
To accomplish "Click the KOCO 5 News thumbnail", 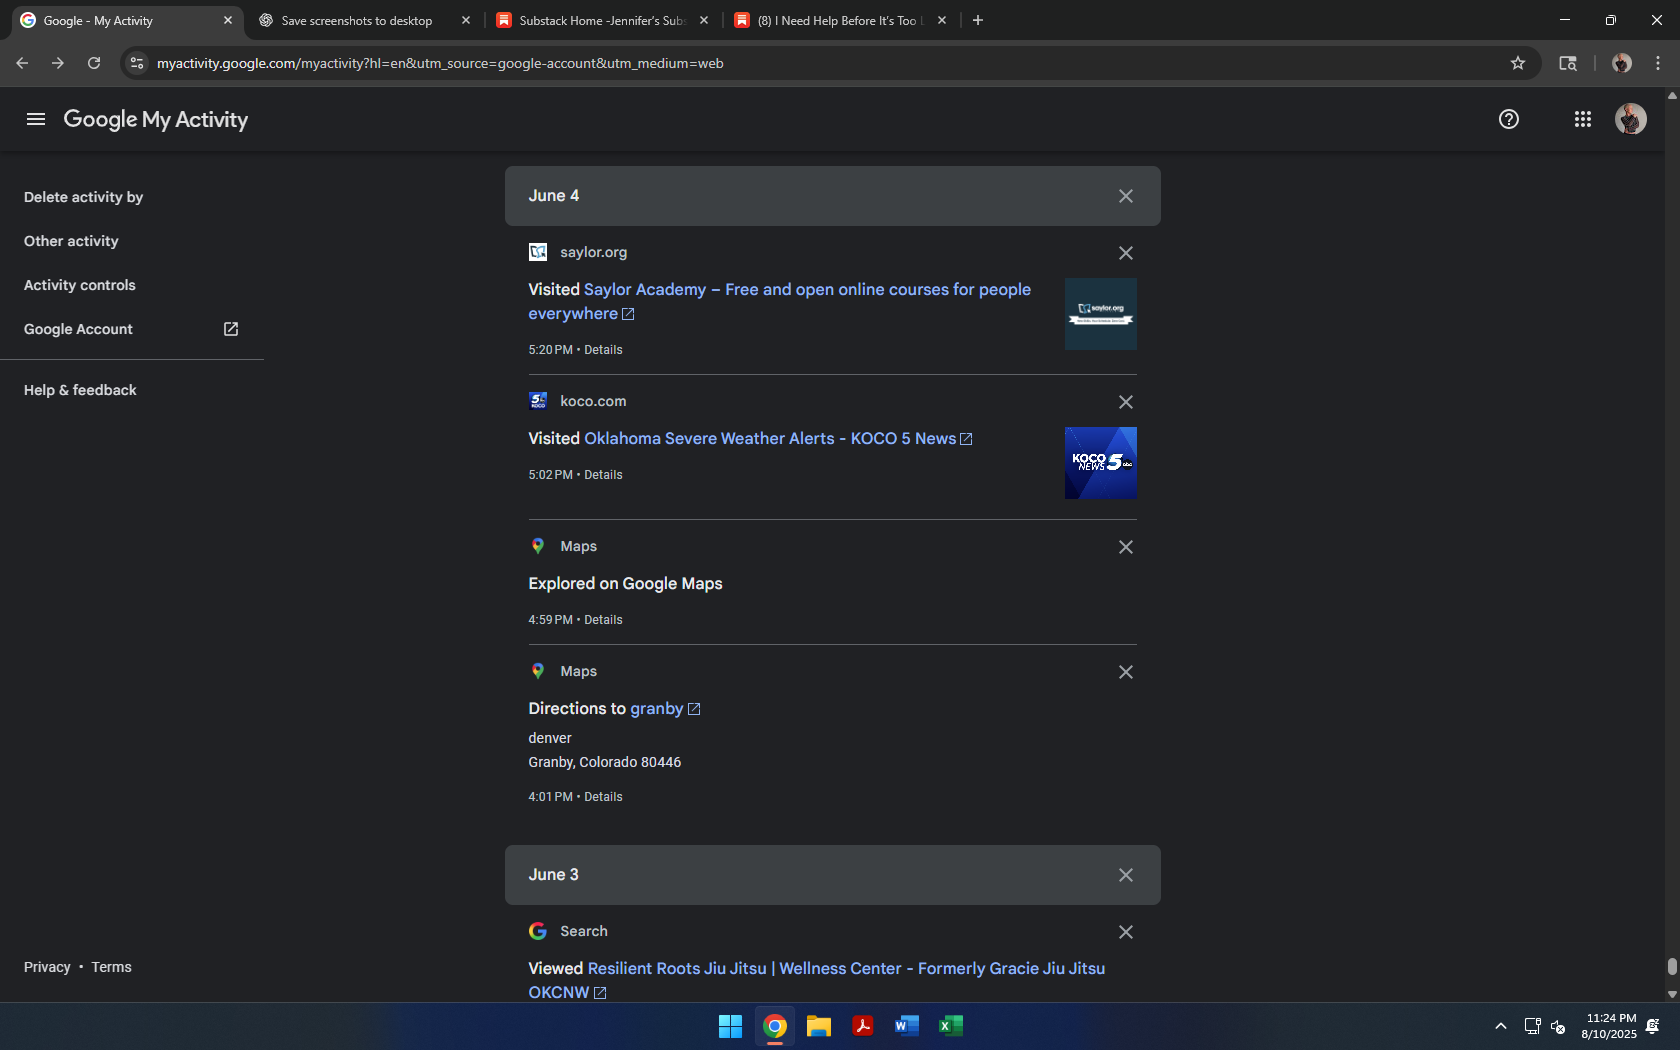I will 1101,463.
